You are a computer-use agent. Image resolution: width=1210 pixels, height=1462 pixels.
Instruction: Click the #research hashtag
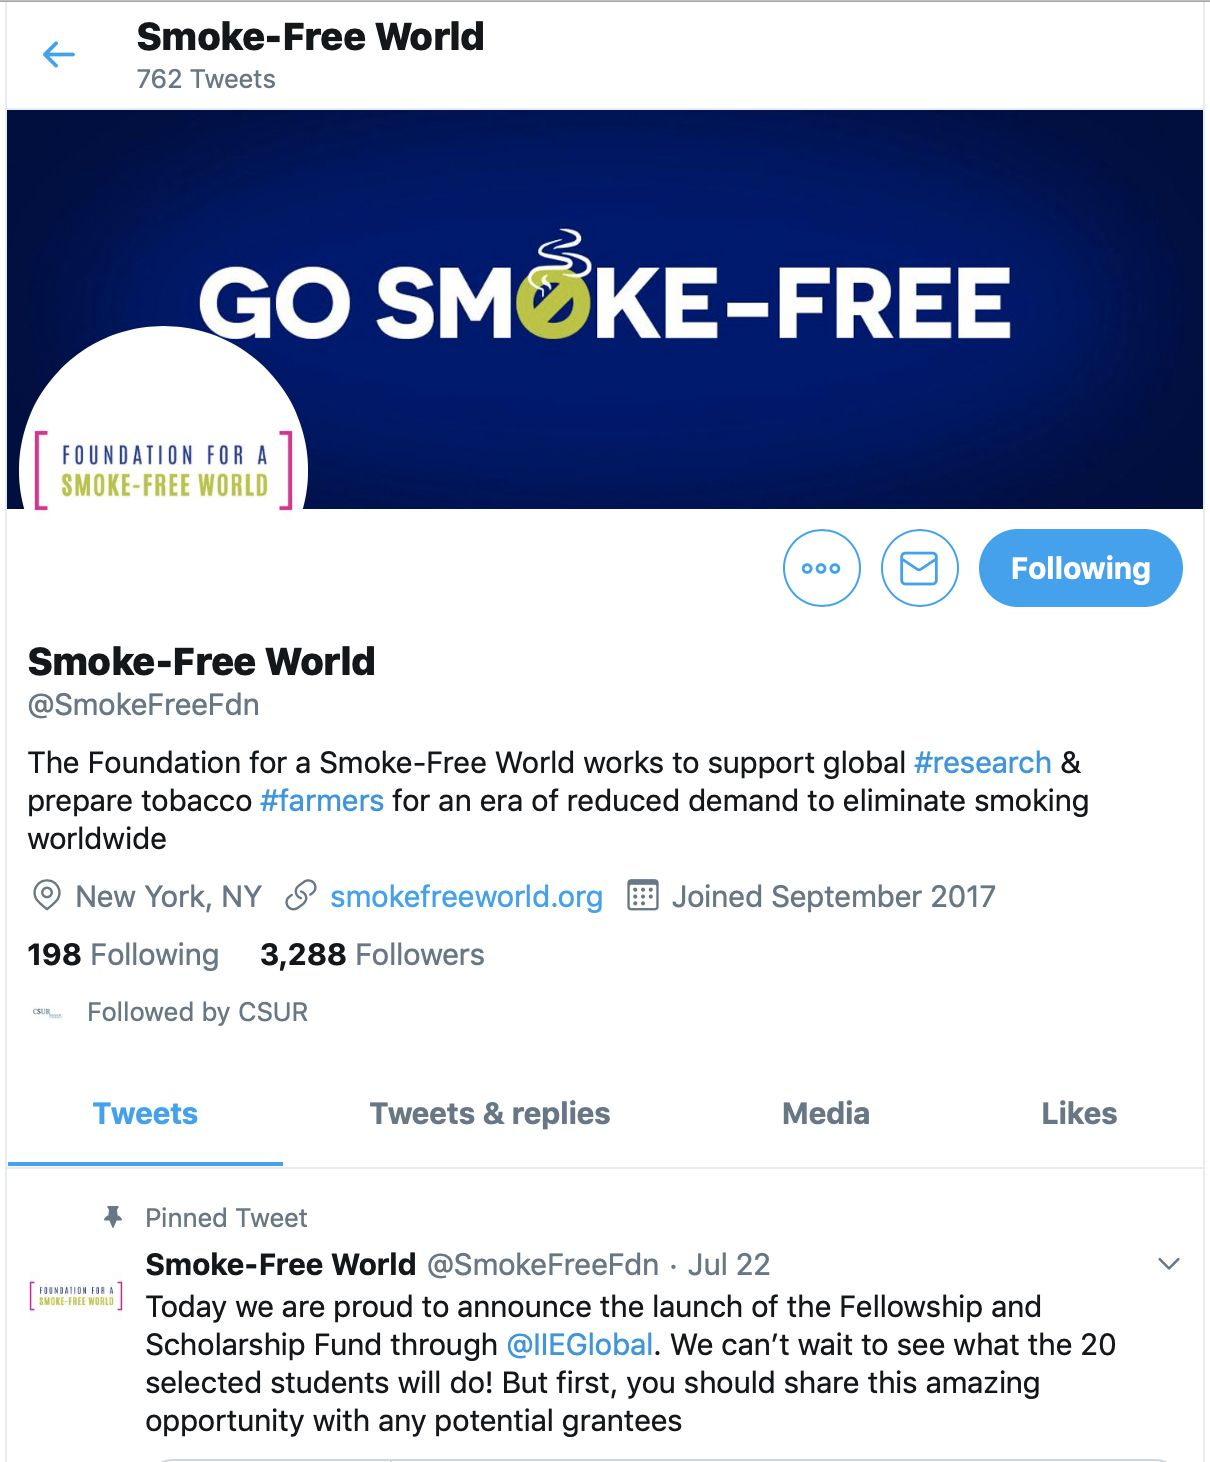pyautogui.click(x=983, y=763)
